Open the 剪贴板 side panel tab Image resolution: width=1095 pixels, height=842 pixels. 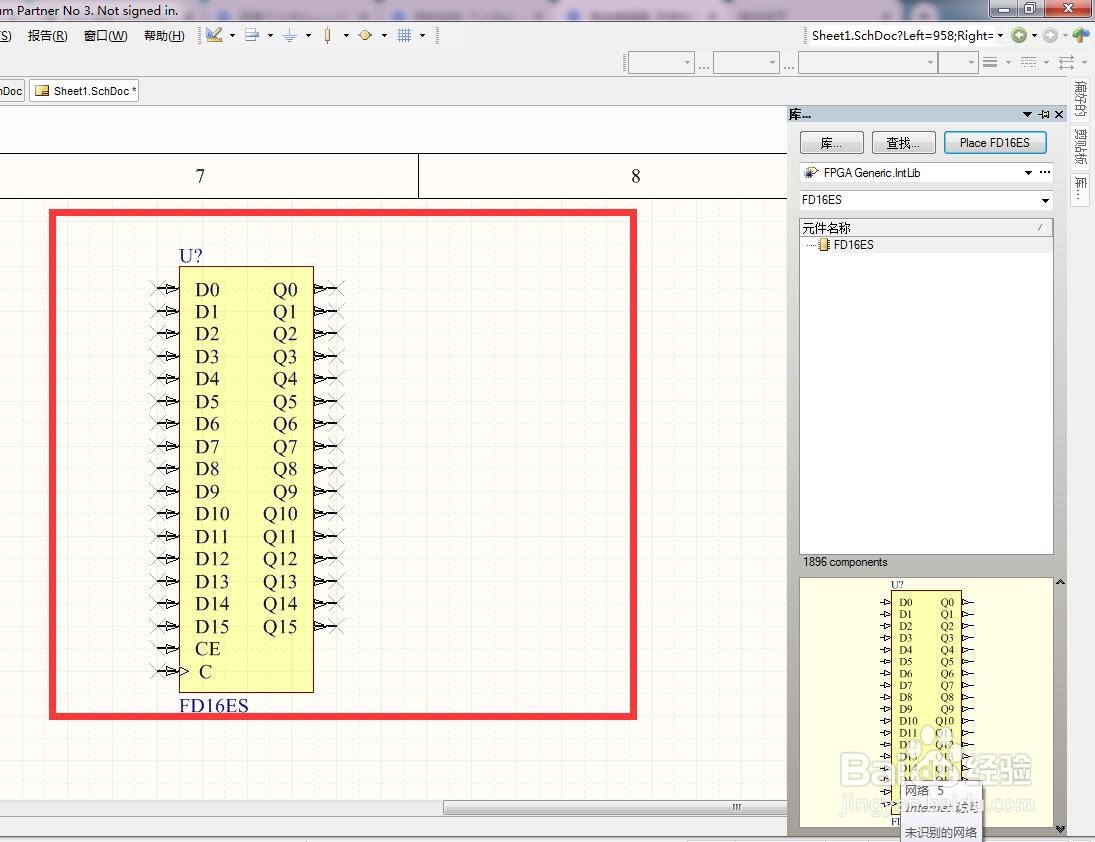click(x=1080, y=145)
